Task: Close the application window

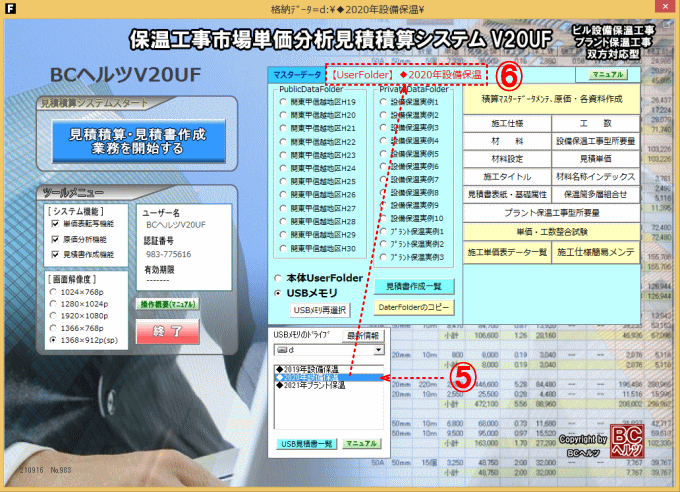Action: click(x=666, y=9)
